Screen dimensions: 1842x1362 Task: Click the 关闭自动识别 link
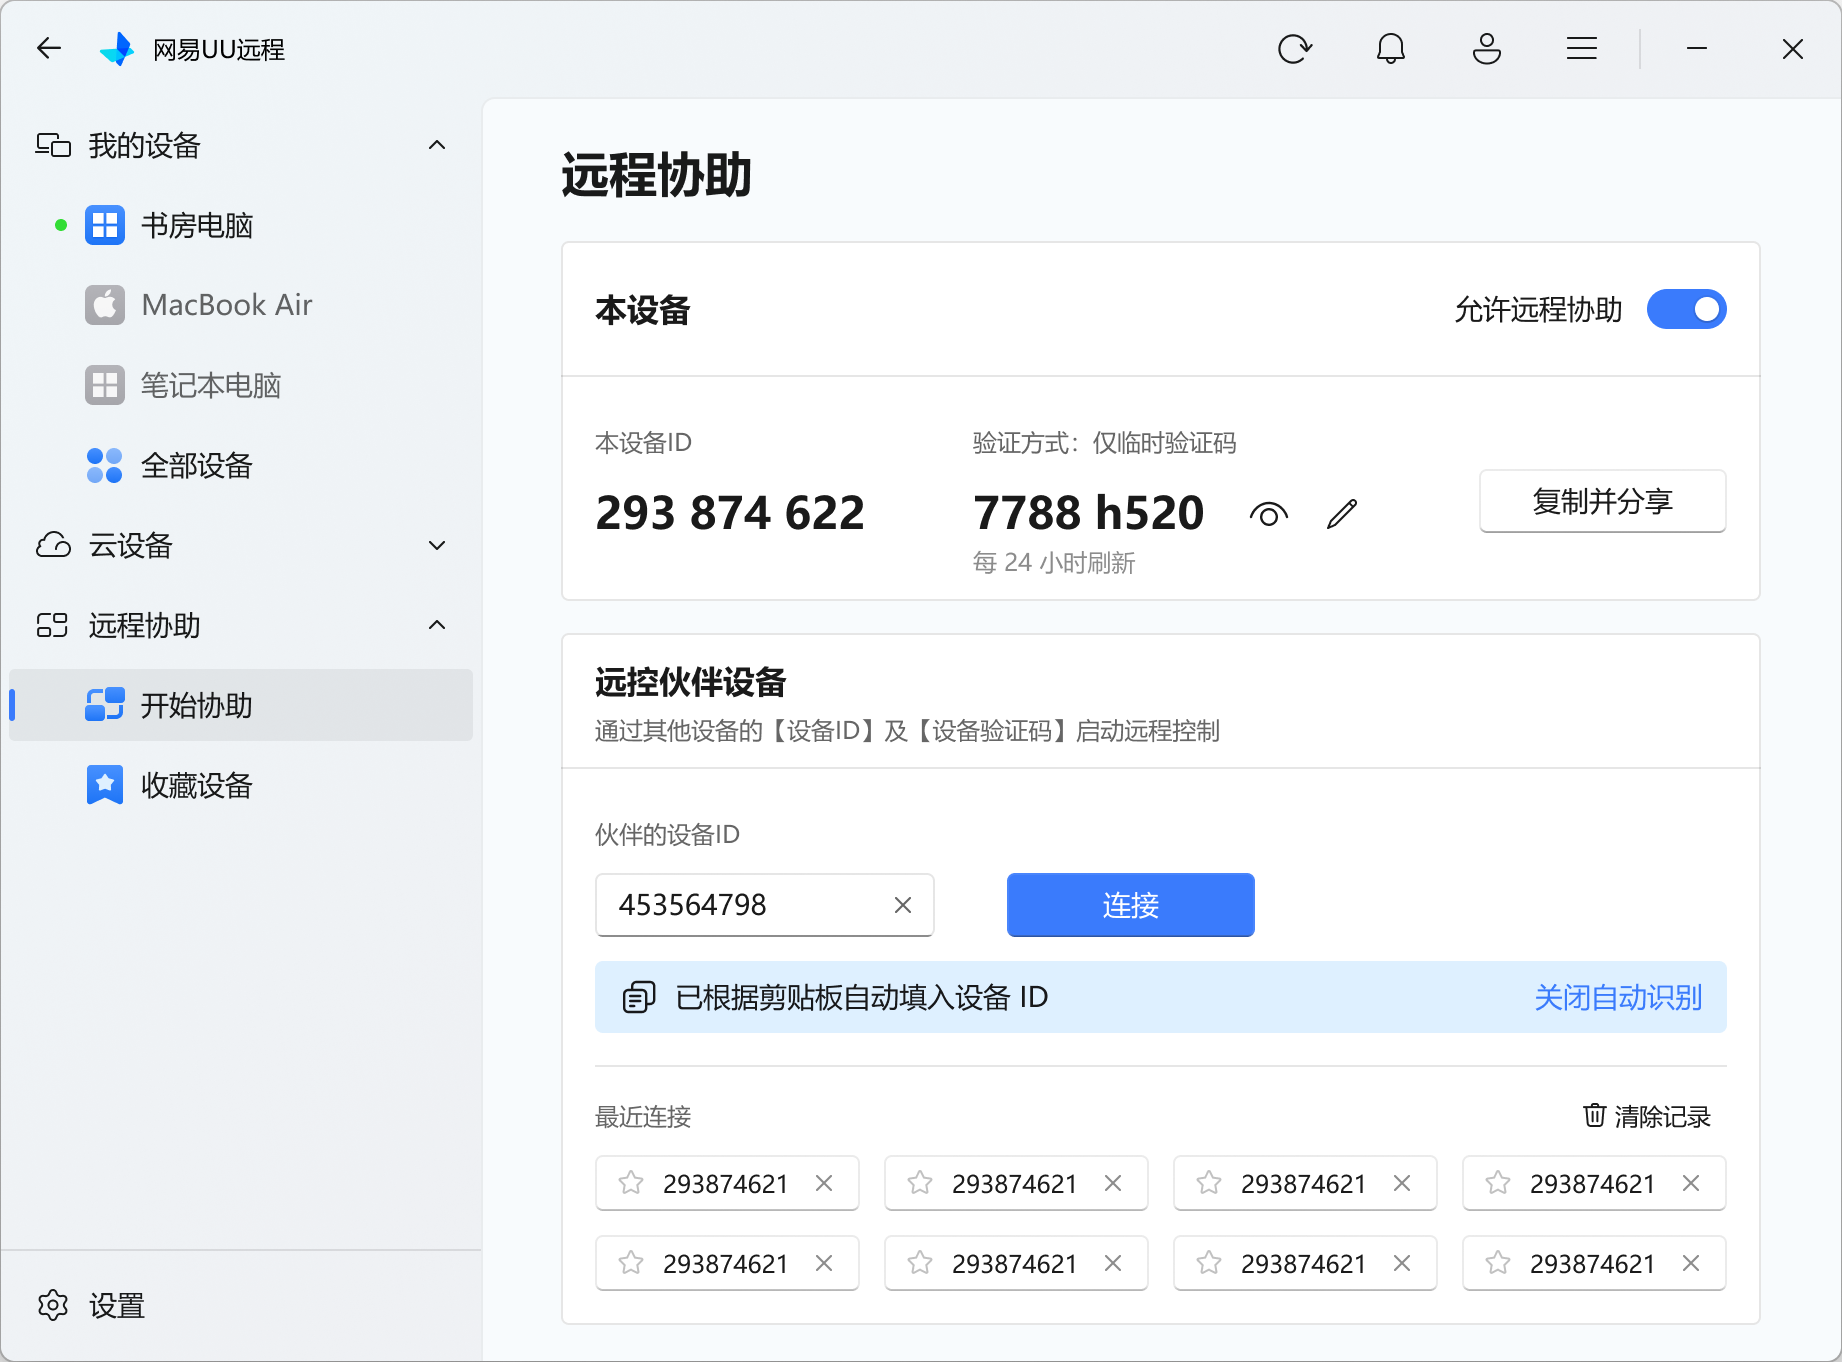pos(1618,997)
